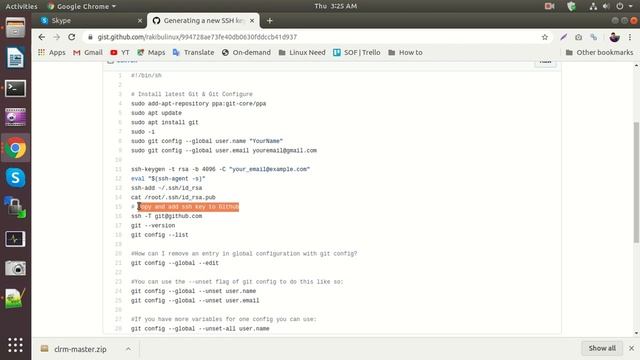The width and height of the screenshot is (640, 360).
Task: Click the 'cat /root/.ssh/id_rsa.pub' line
Action: click(x=173, y=197)
